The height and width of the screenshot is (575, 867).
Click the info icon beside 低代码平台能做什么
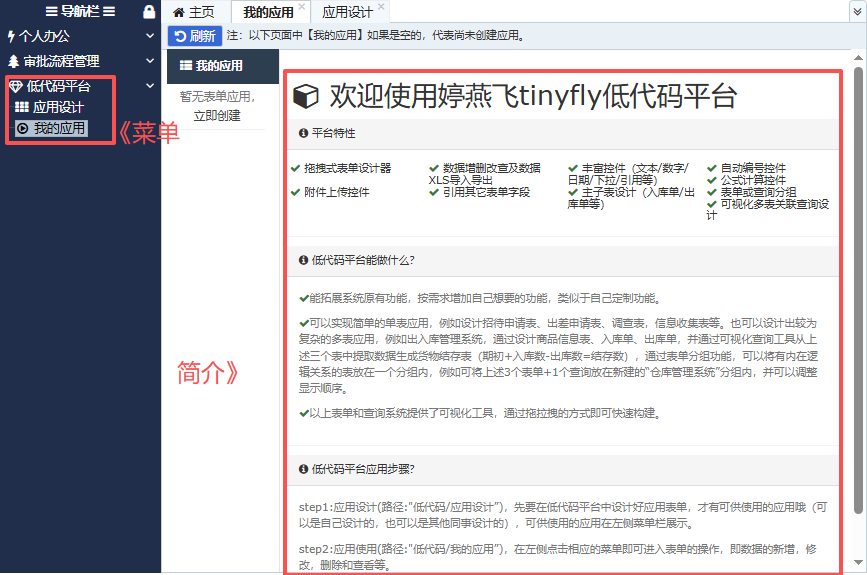coord(303,260)
